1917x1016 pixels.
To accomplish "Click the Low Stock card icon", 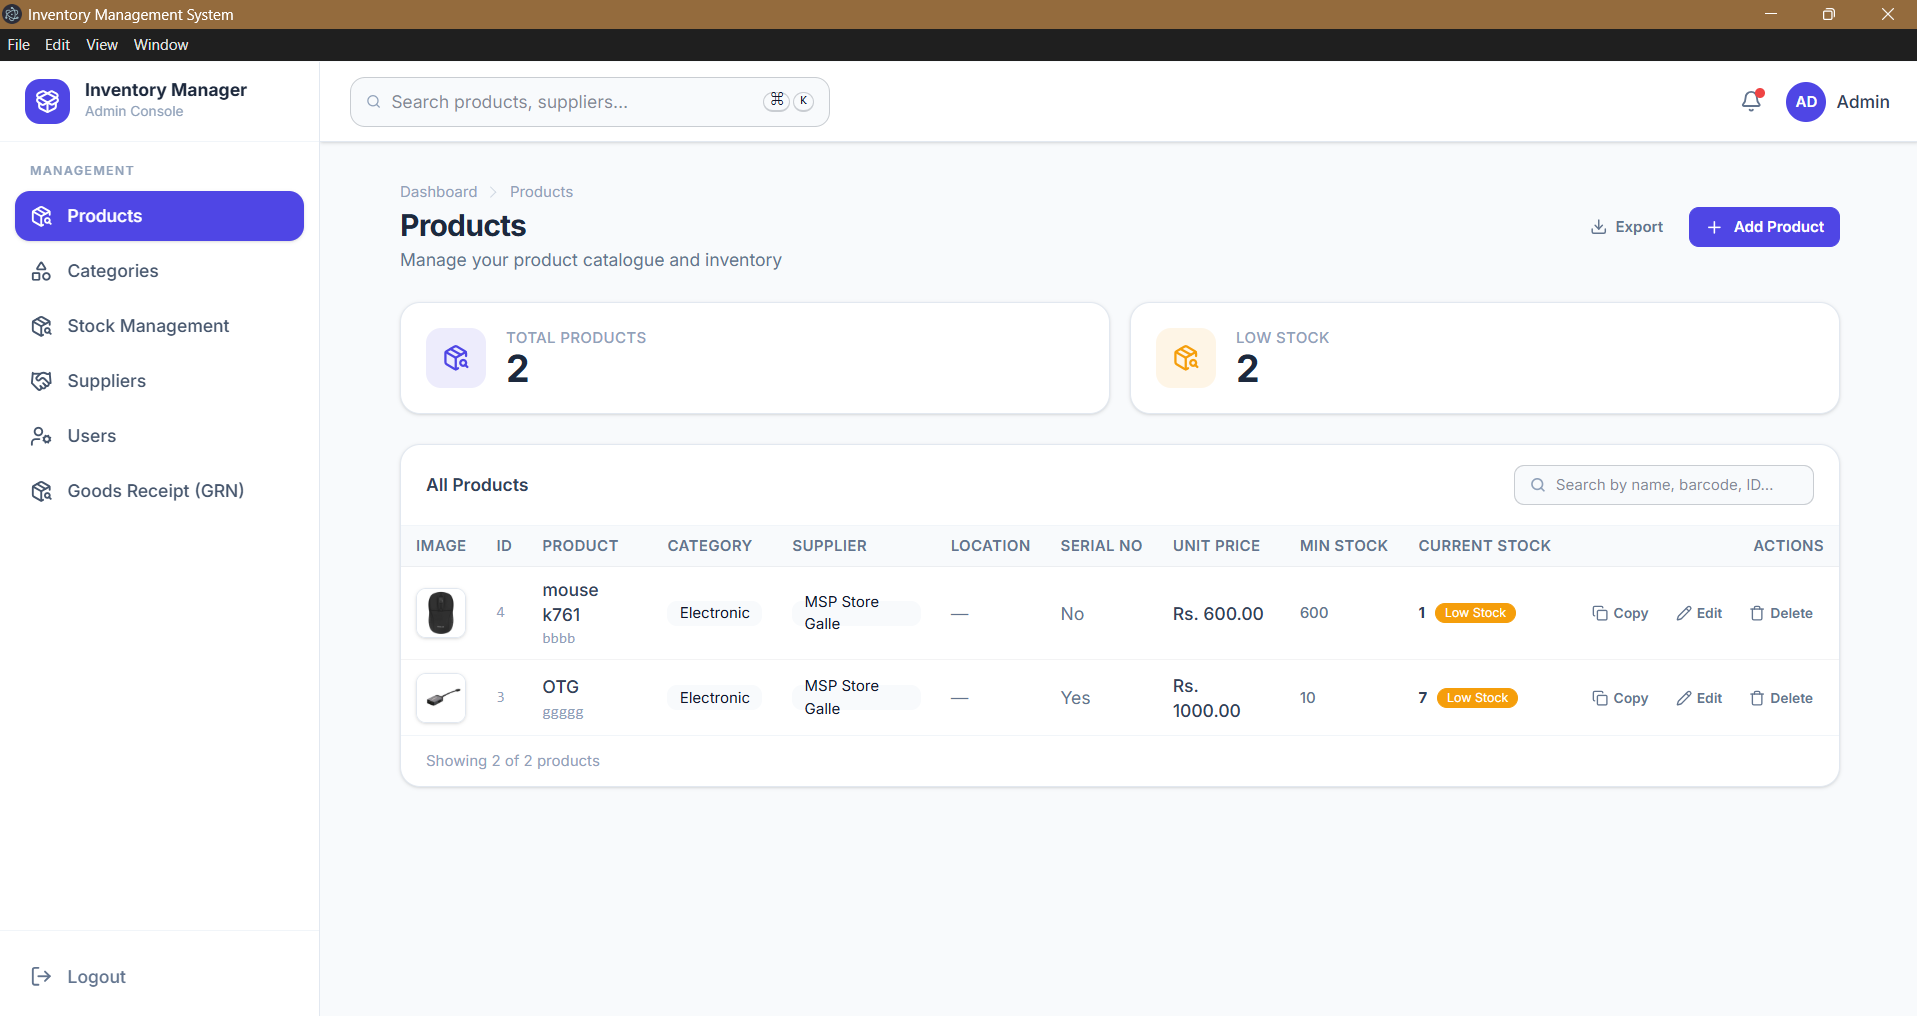I will [1186, 358].
